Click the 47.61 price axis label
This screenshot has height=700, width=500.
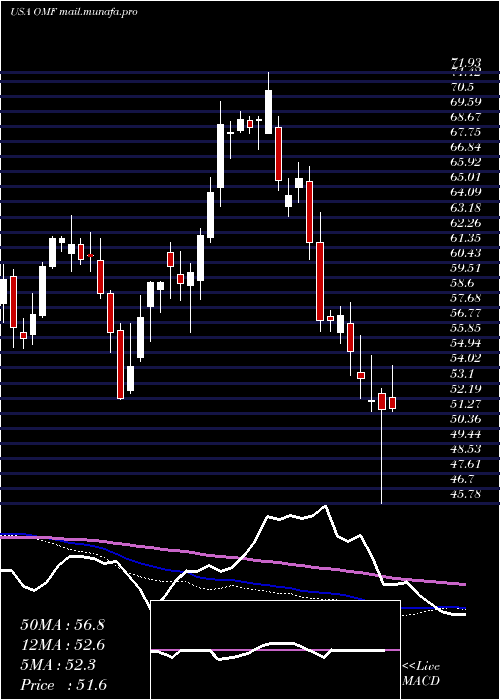[x=467, y=465]
